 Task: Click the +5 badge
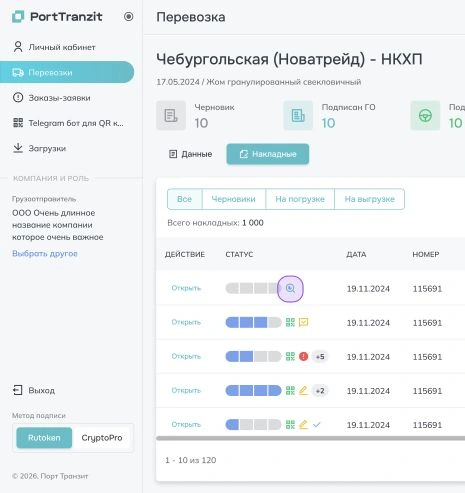[x=320, y=357]
